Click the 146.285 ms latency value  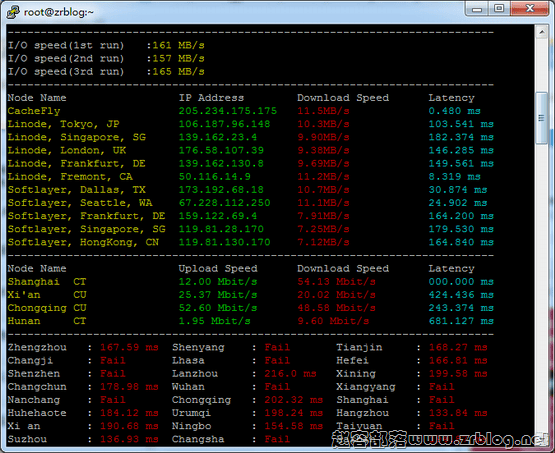[461, 150]
